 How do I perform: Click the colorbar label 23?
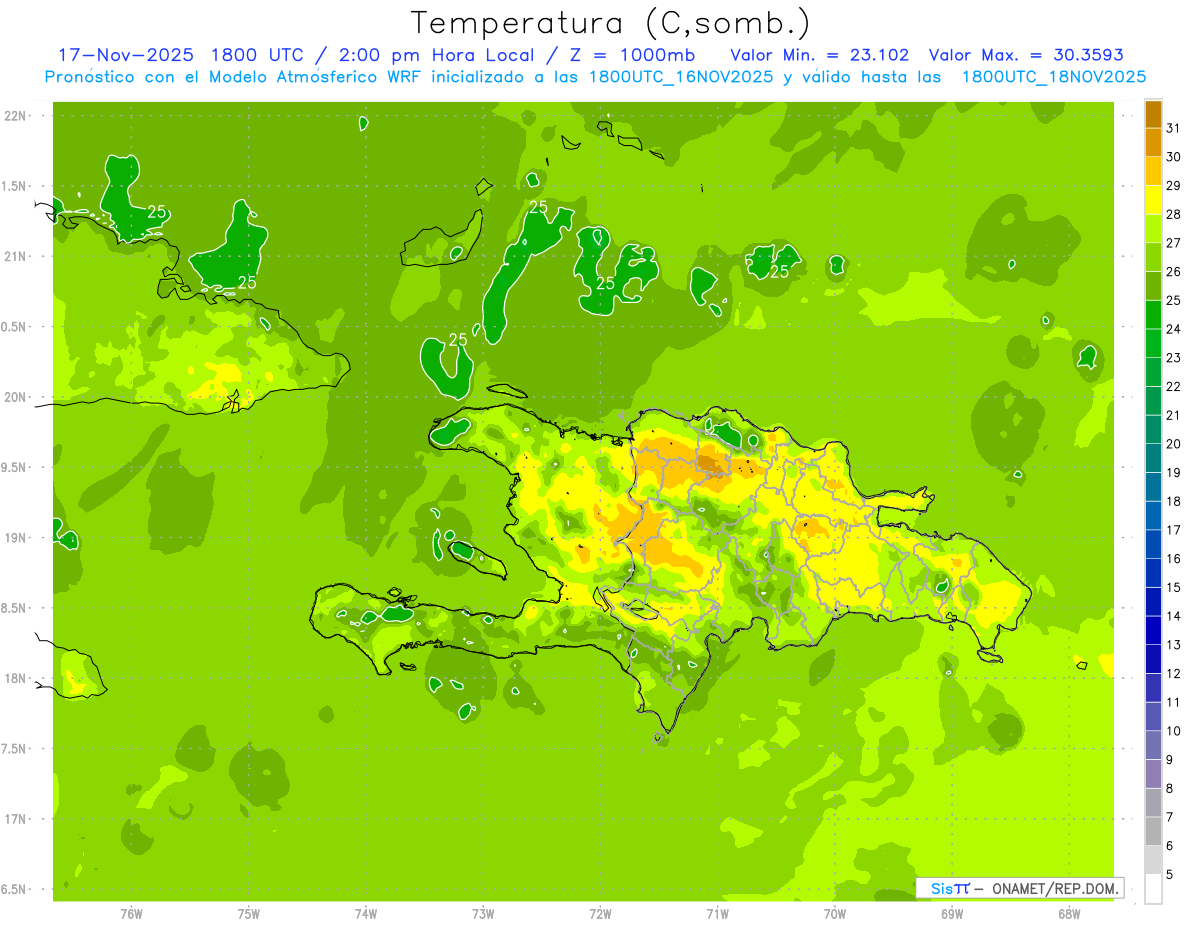[x=1174, y=358]
